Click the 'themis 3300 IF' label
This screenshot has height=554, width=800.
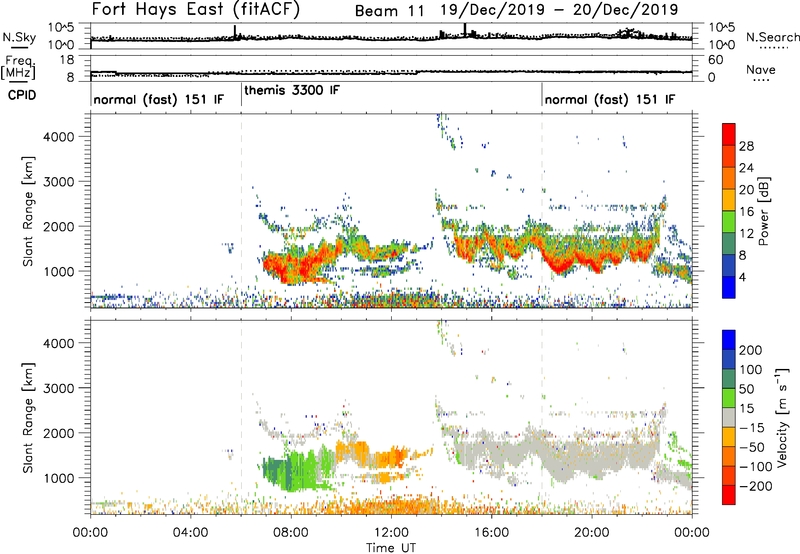[292, 90]
